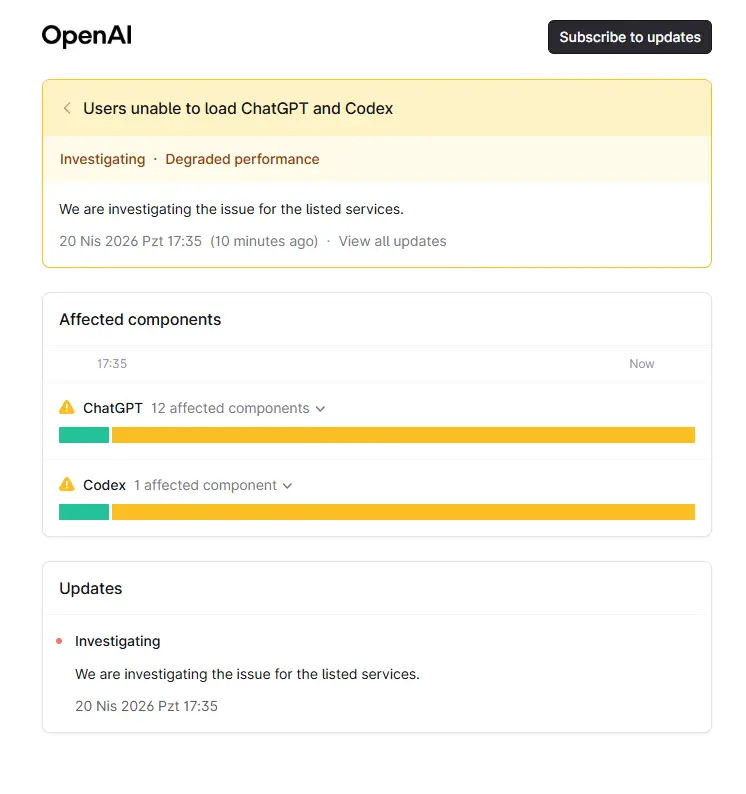
Task: Click the Now timeline end label
Action: point(641,364)
